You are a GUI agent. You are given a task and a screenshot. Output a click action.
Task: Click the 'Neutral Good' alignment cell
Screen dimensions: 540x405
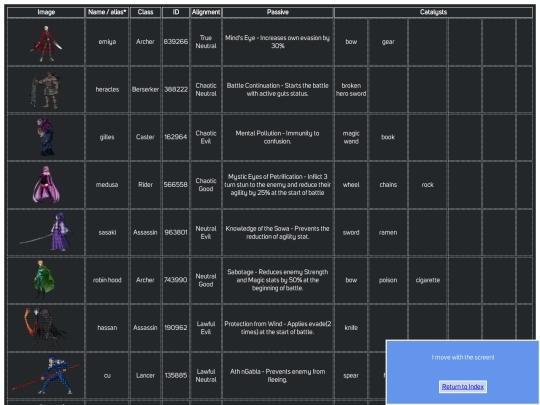[206, 280]
